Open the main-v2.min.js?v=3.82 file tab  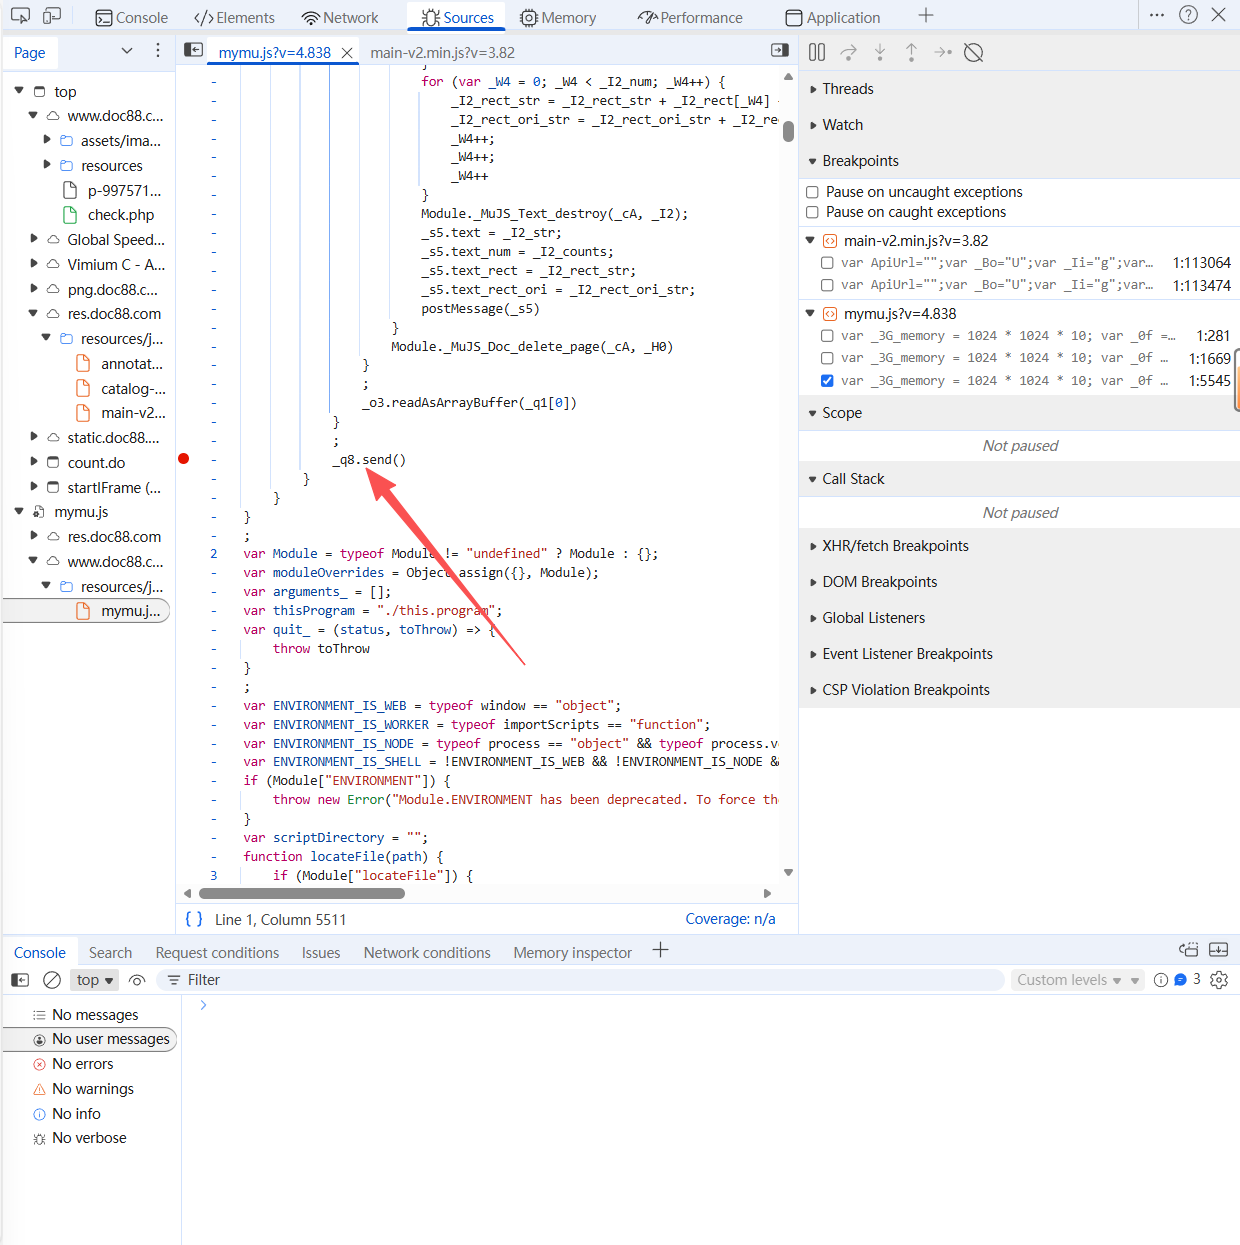[x=442, y=53]
